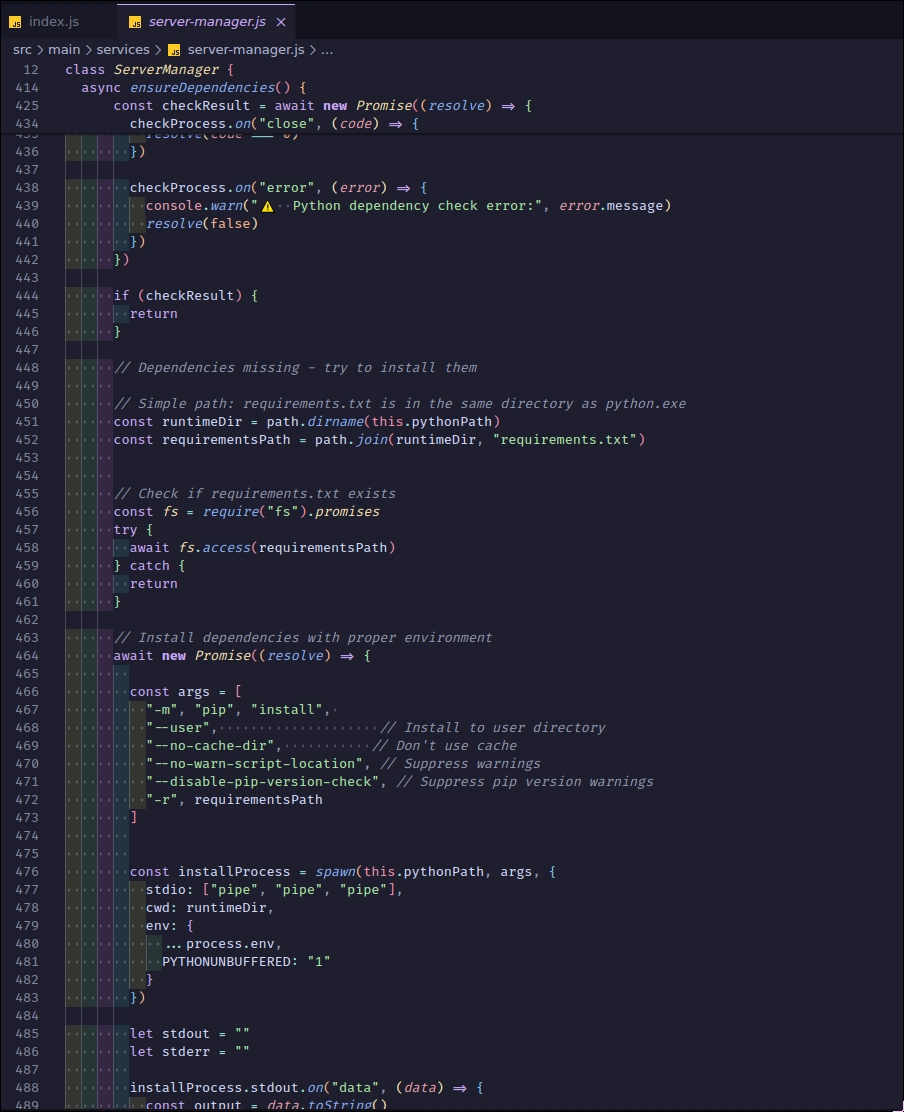904x1112 pixels.
Task: Jump to sticky header "class ServerManager"
Action: pyautogui.click(x=148, y=70)
